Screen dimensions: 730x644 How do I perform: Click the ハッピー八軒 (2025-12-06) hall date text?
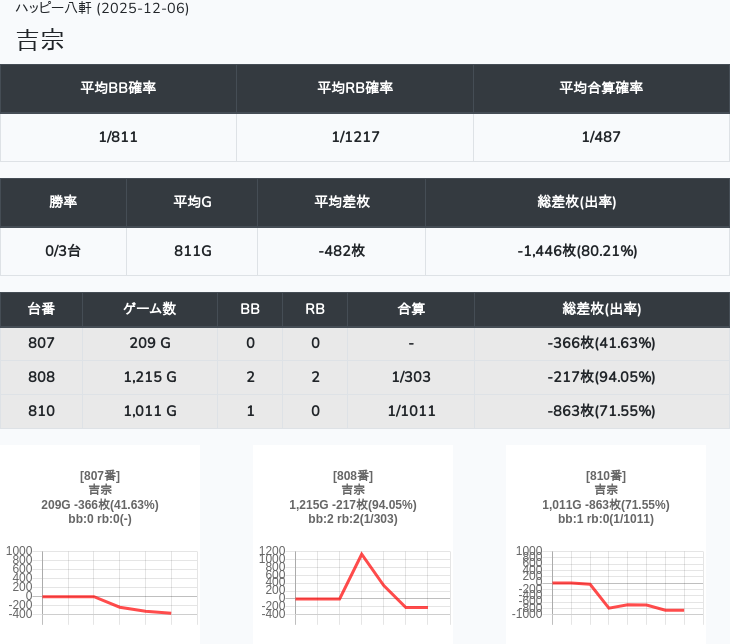pyautogui.click(x=102, y=8)
